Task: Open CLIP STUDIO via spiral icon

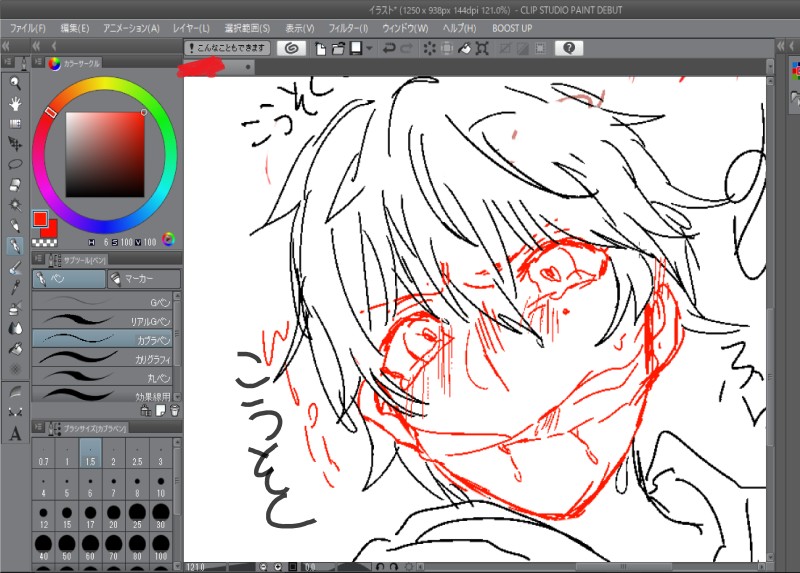Action: (291, 48)
